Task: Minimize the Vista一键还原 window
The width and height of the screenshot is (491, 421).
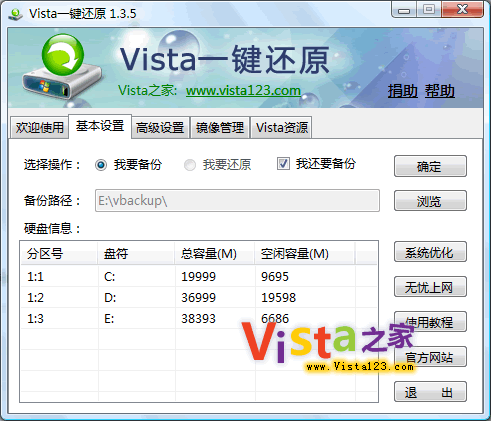Action: pos(404,10)
